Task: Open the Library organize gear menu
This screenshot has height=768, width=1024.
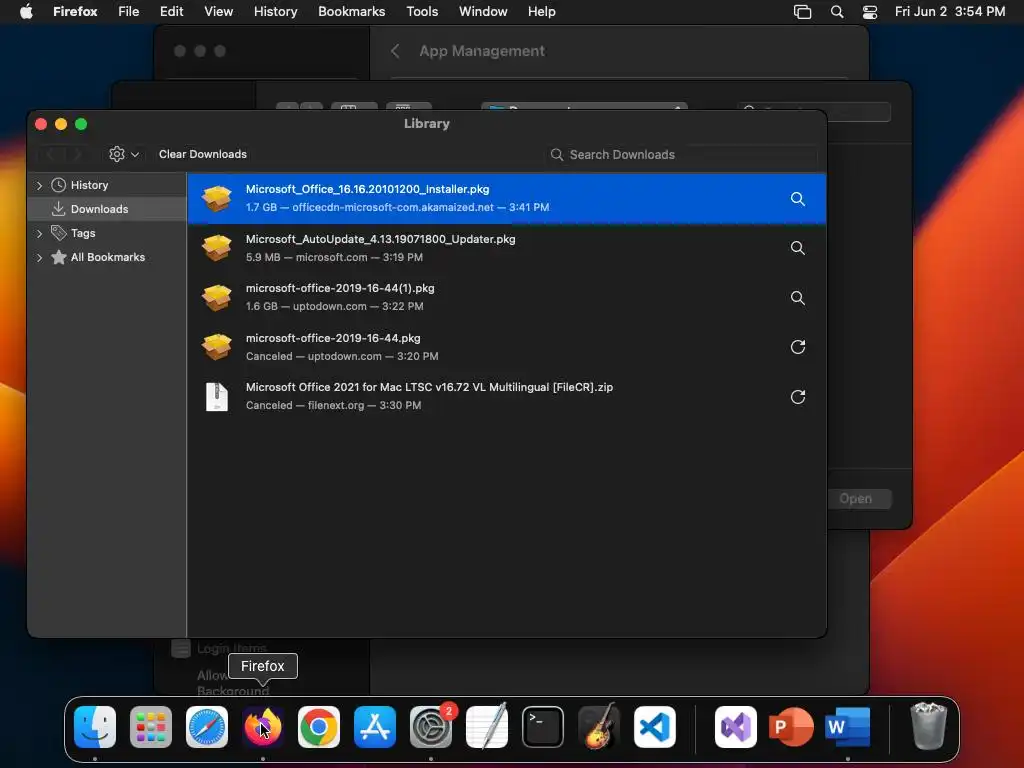Action: [x=123, y=154]
